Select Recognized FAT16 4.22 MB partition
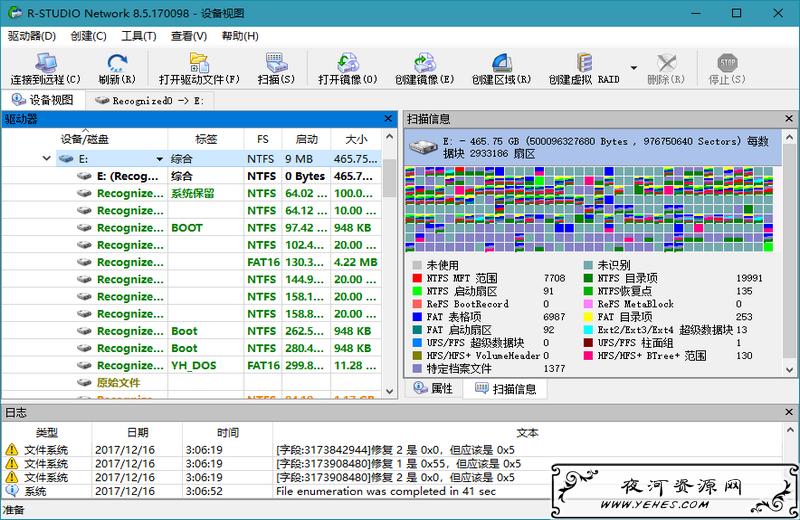 [192, 262]
